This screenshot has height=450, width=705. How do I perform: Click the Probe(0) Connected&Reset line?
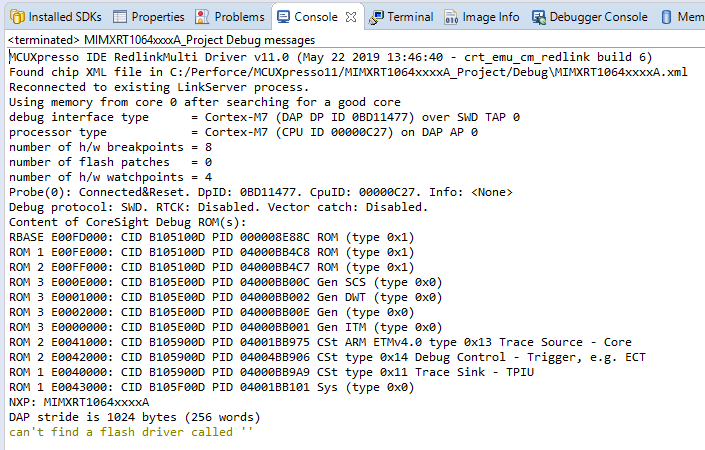click(x=260, y=192)
